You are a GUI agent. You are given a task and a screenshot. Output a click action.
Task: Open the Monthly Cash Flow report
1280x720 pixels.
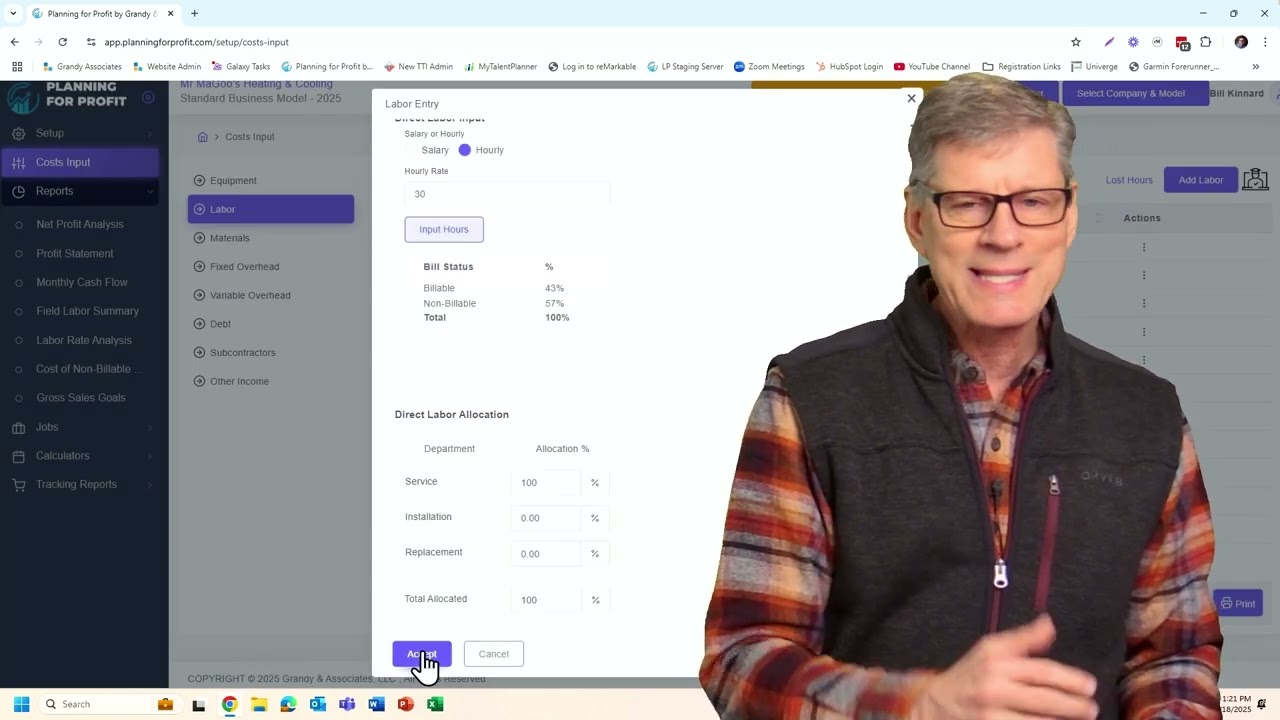pos(82,283)
